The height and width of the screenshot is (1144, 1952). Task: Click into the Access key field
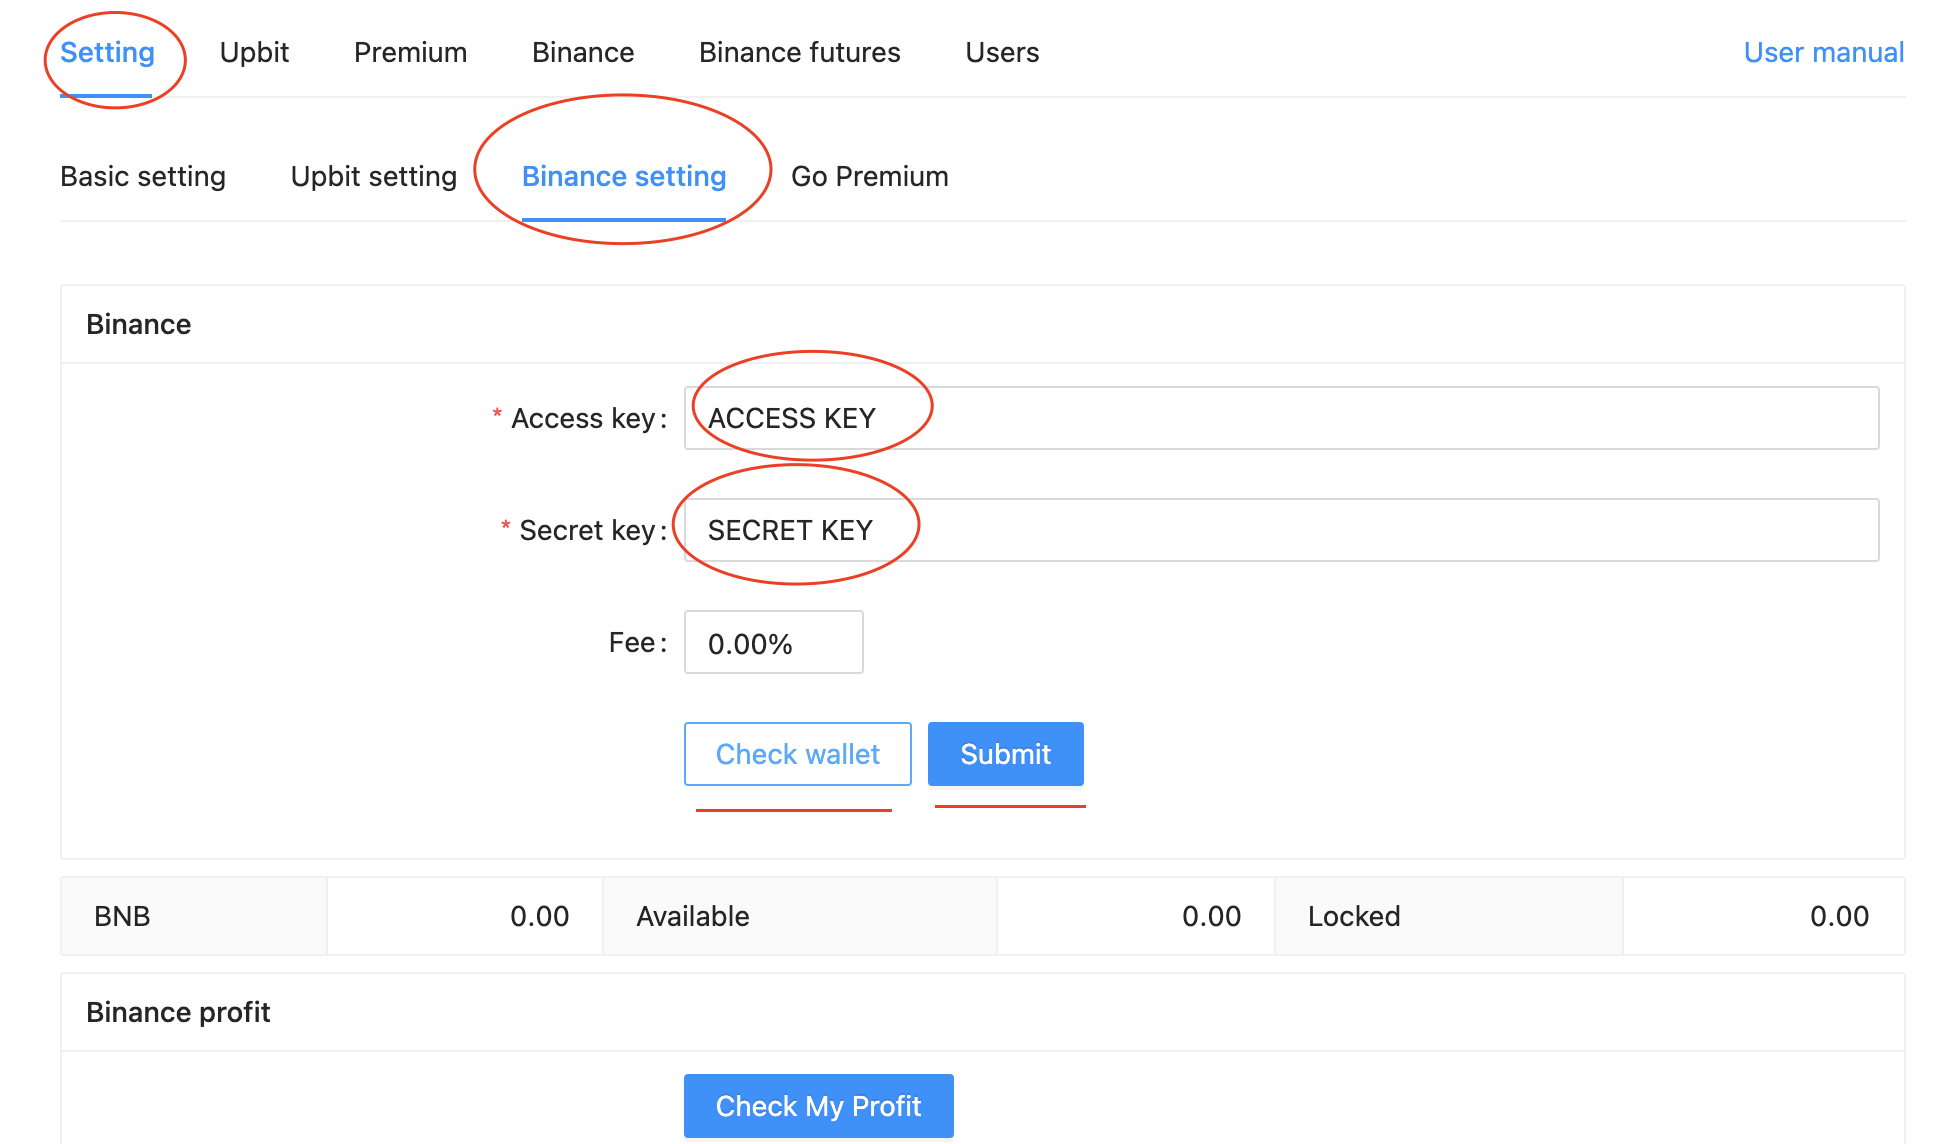(x=1280, y=418)
